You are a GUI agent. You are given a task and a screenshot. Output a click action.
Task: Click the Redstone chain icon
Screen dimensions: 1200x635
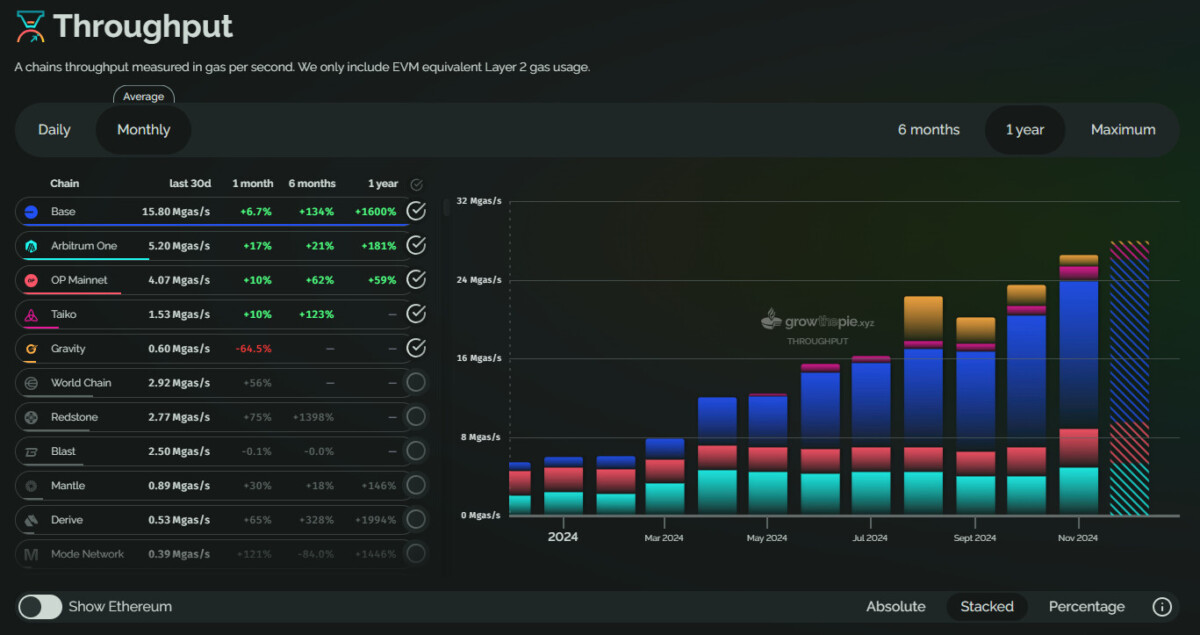click(31, 417)
